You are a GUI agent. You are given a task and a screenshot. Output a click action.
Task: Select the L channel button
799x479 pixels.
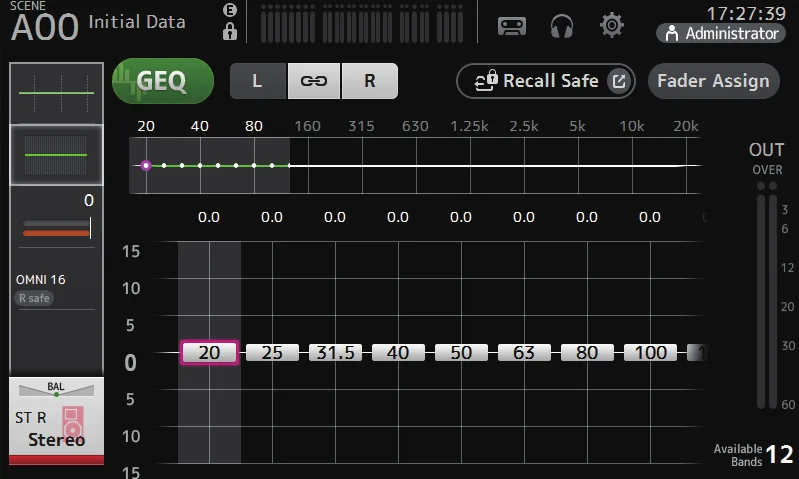point(258,81)
